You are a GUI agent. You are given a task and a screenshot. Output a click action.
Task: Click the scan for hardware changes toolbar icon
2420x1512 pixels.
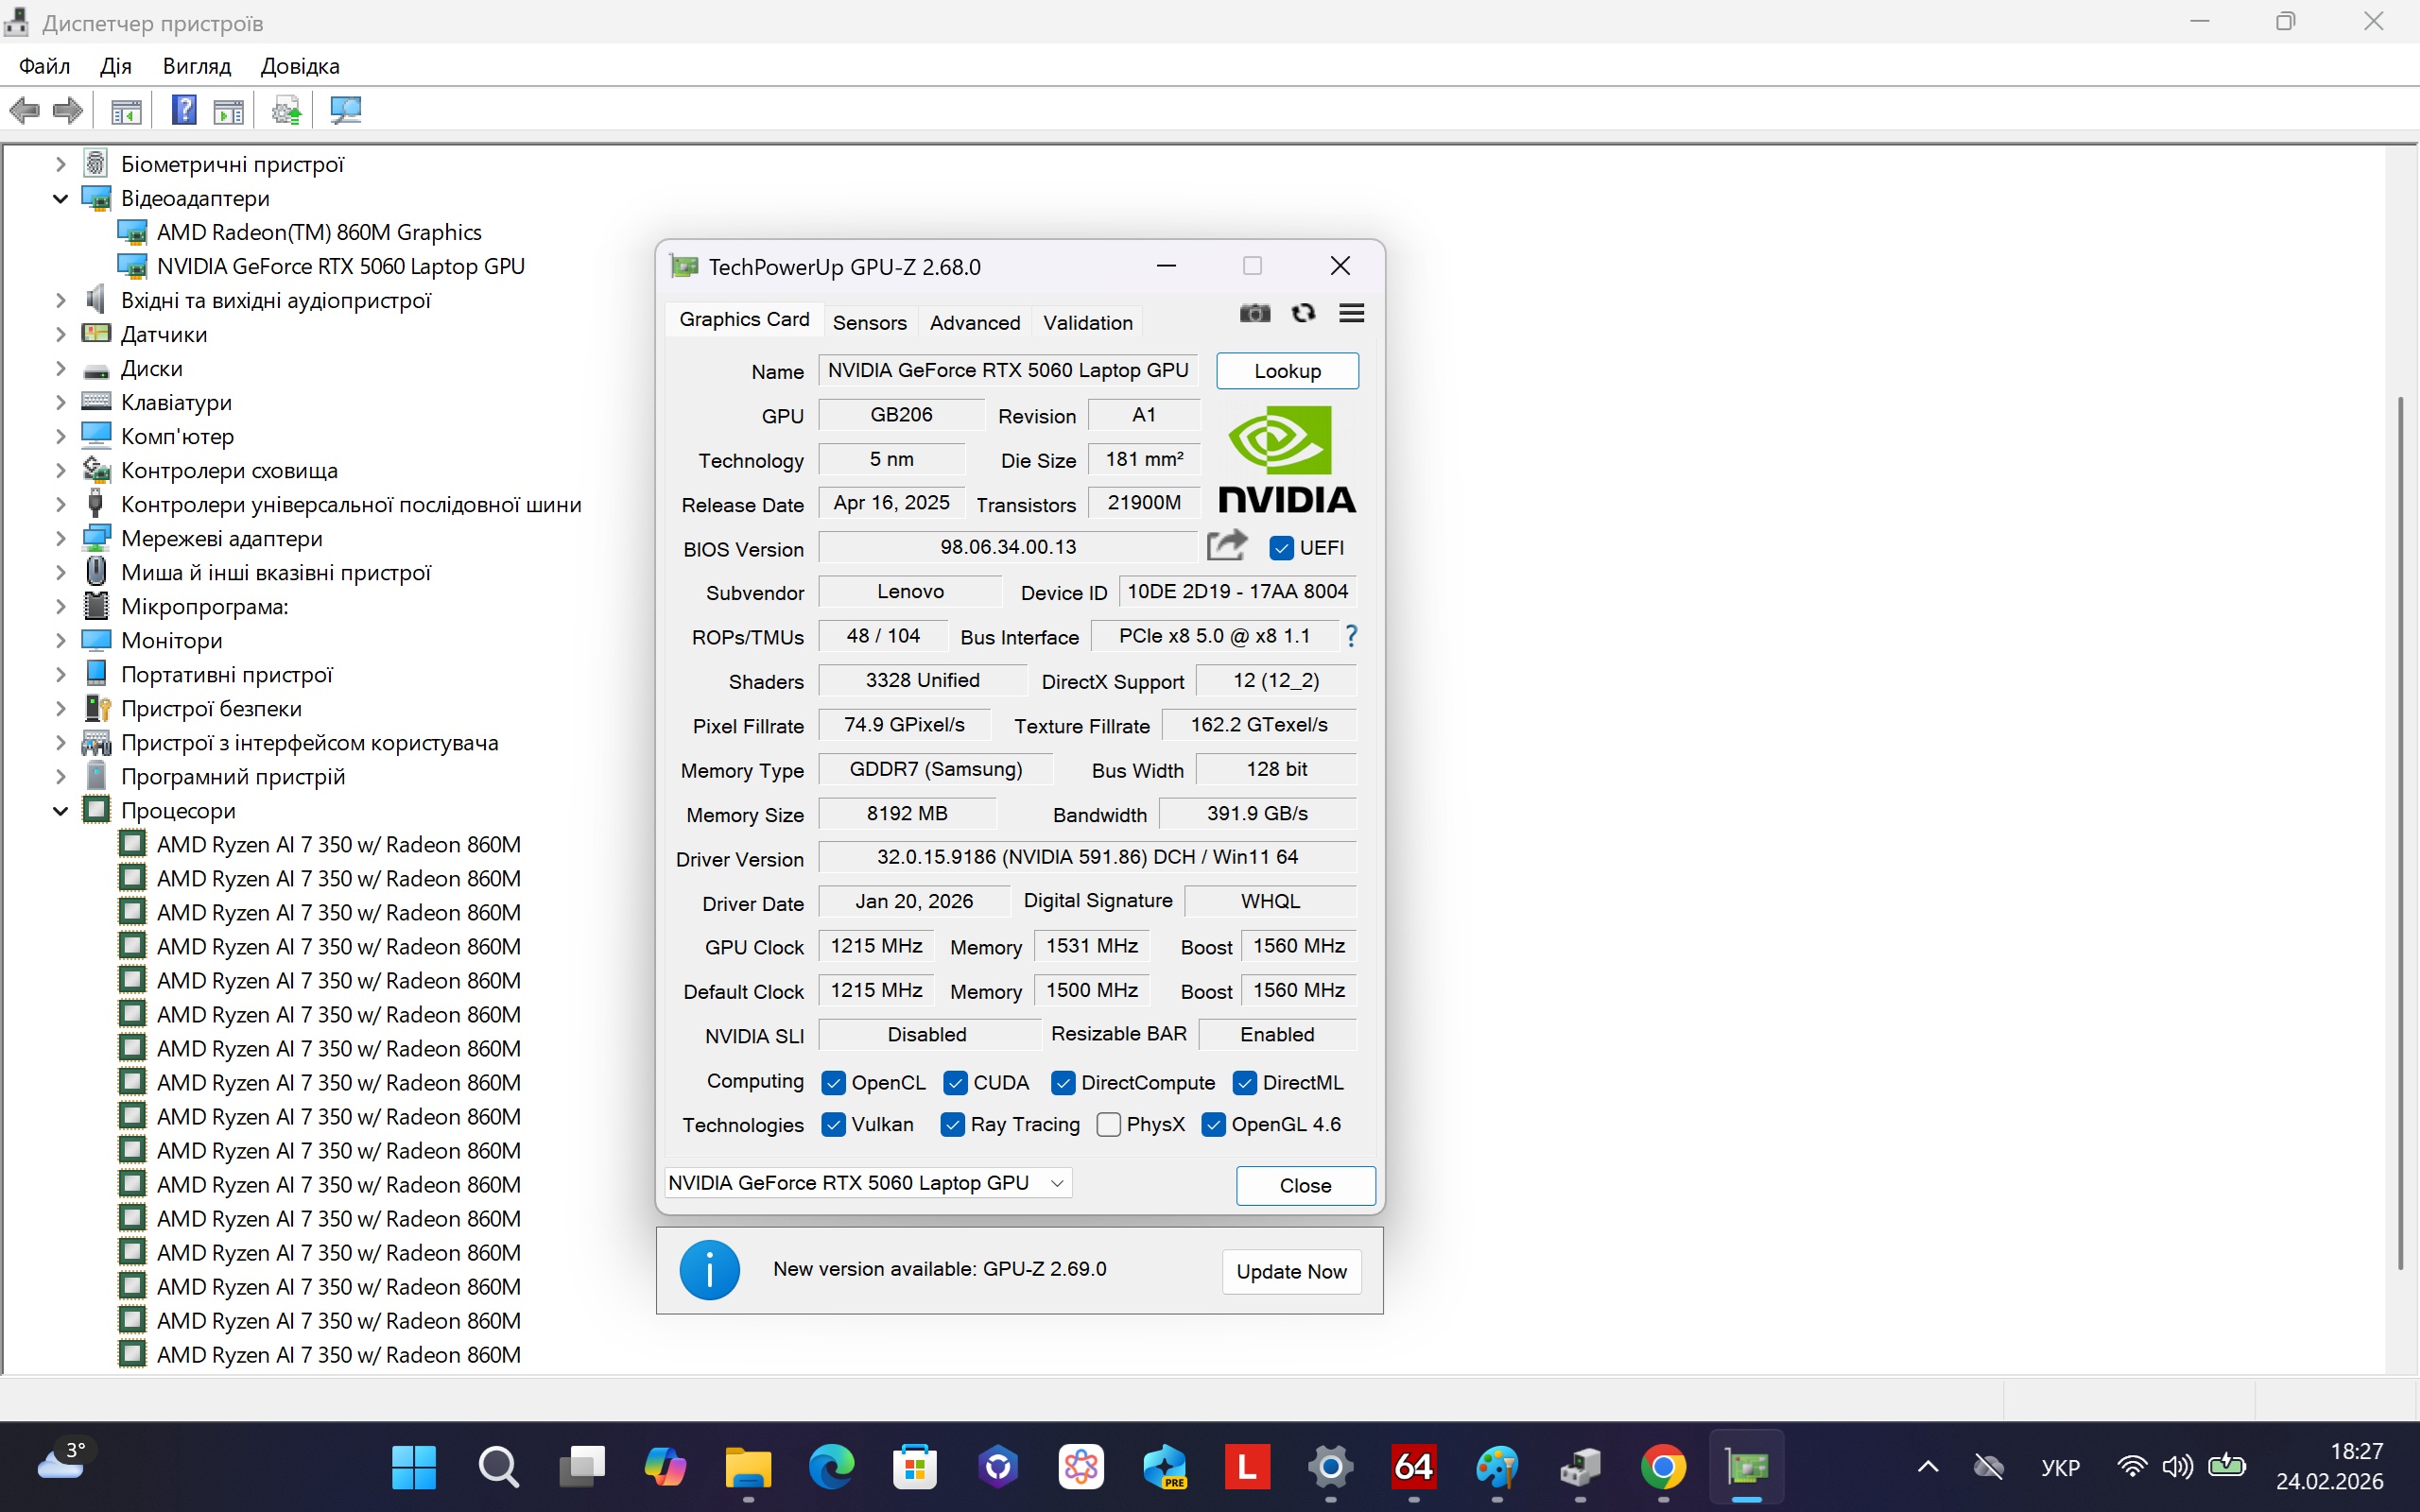pos(345,110)
